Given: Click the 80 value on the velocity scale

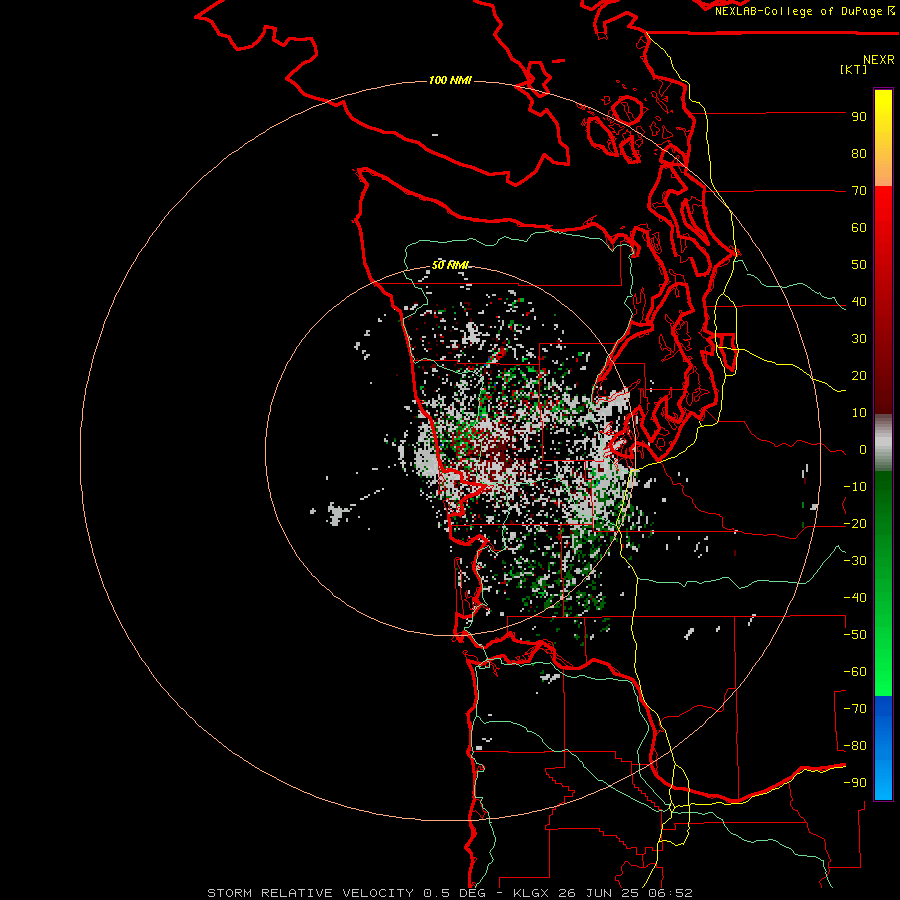Looking at the screenshot, I should point(859,154).
